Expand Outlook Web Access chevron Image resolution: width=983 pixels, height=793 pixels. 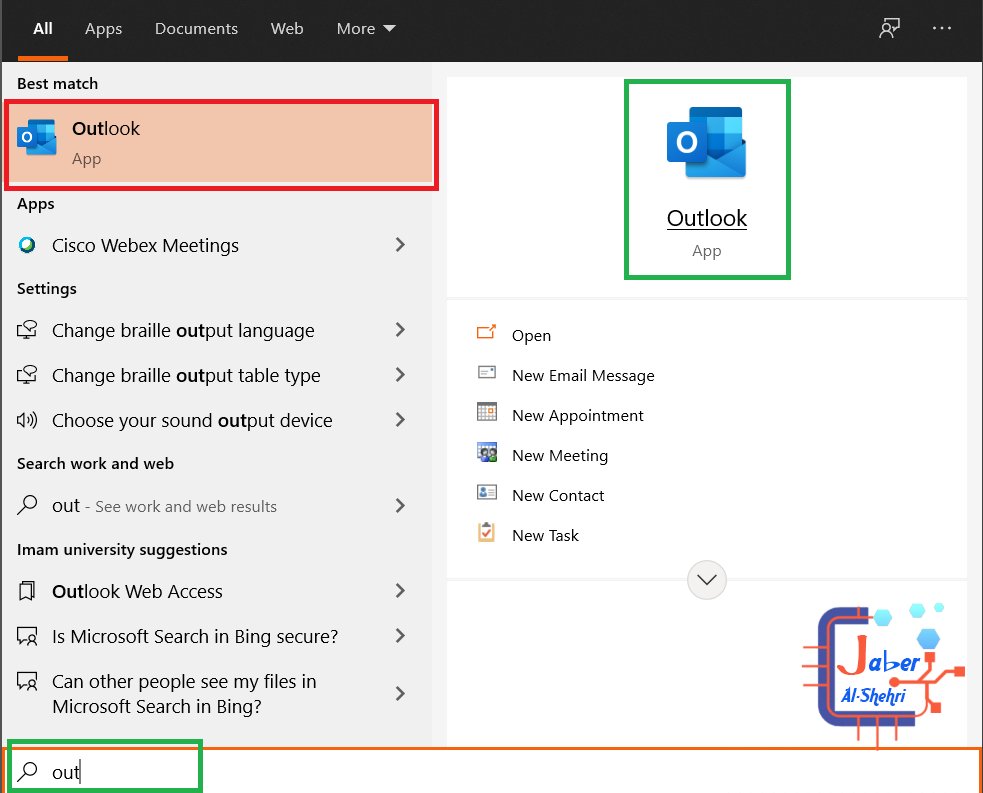pyautogui.click(x=400, y=591)
